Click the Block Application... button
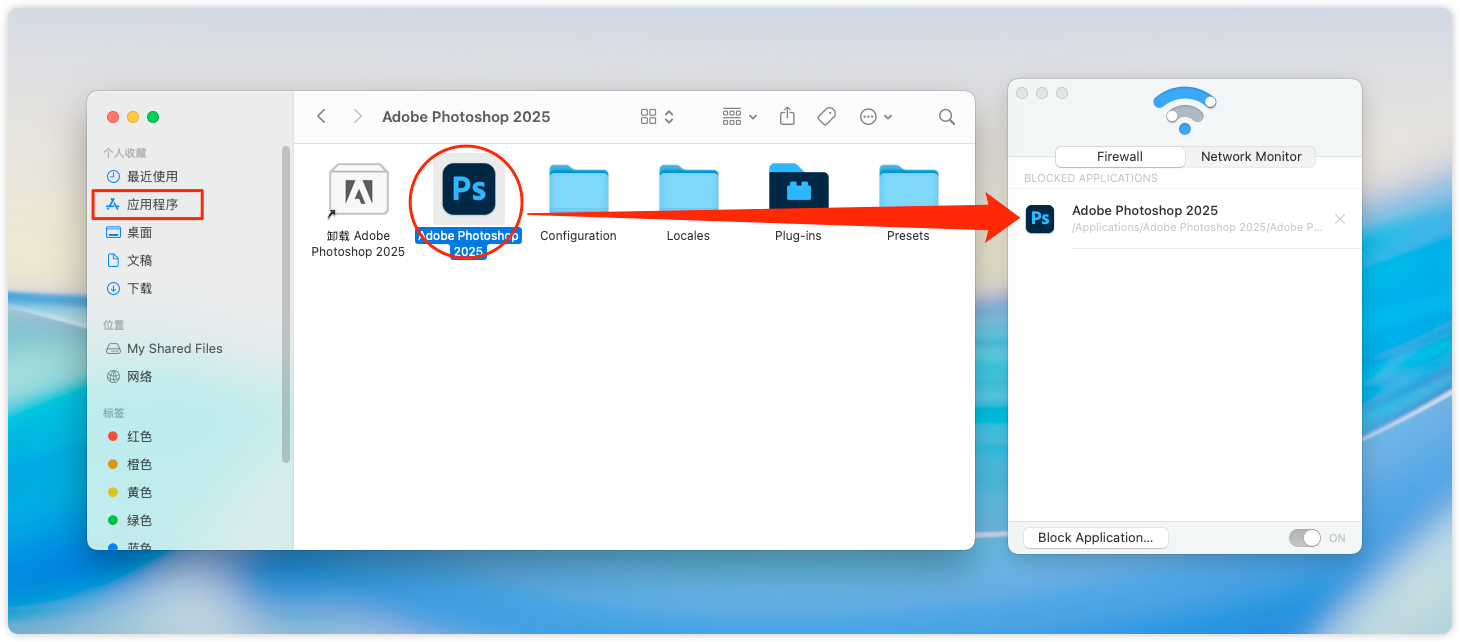This screenshot has height=642, width=1460. [1095, 538]
